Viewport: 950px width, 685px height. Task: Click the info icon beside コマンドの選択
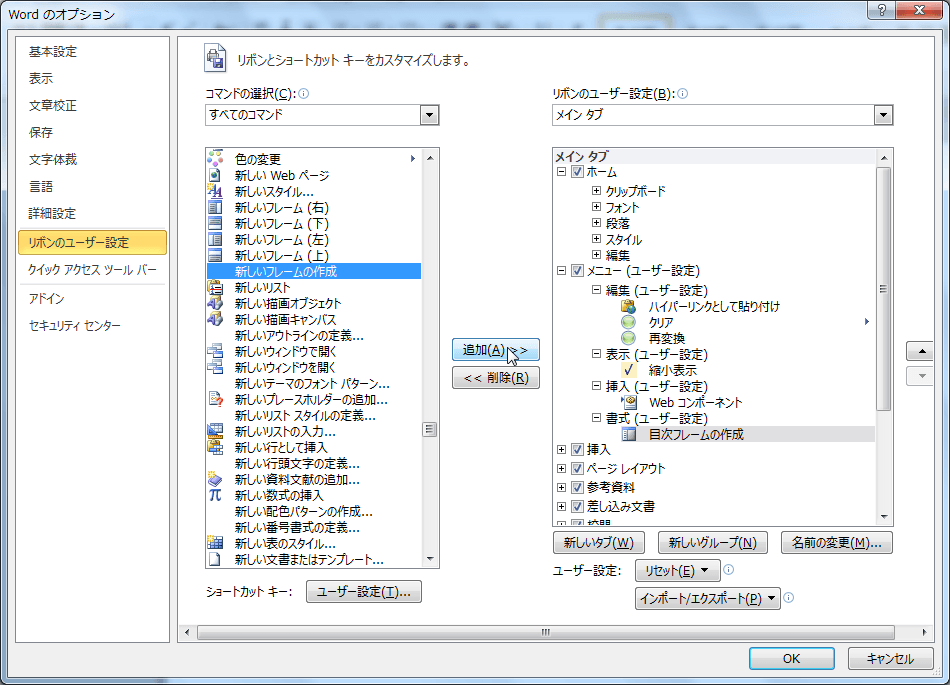[304, 93]
